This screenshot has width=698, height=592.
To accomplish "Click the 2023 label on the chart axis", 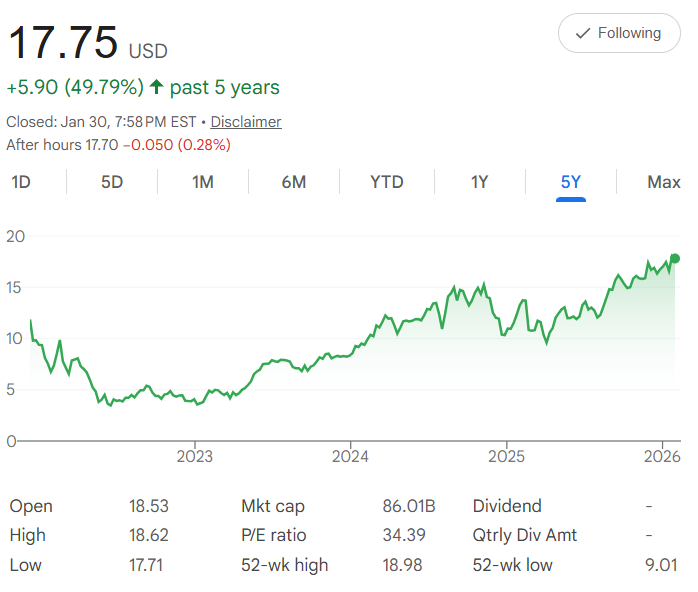I will tap(194, 457).
